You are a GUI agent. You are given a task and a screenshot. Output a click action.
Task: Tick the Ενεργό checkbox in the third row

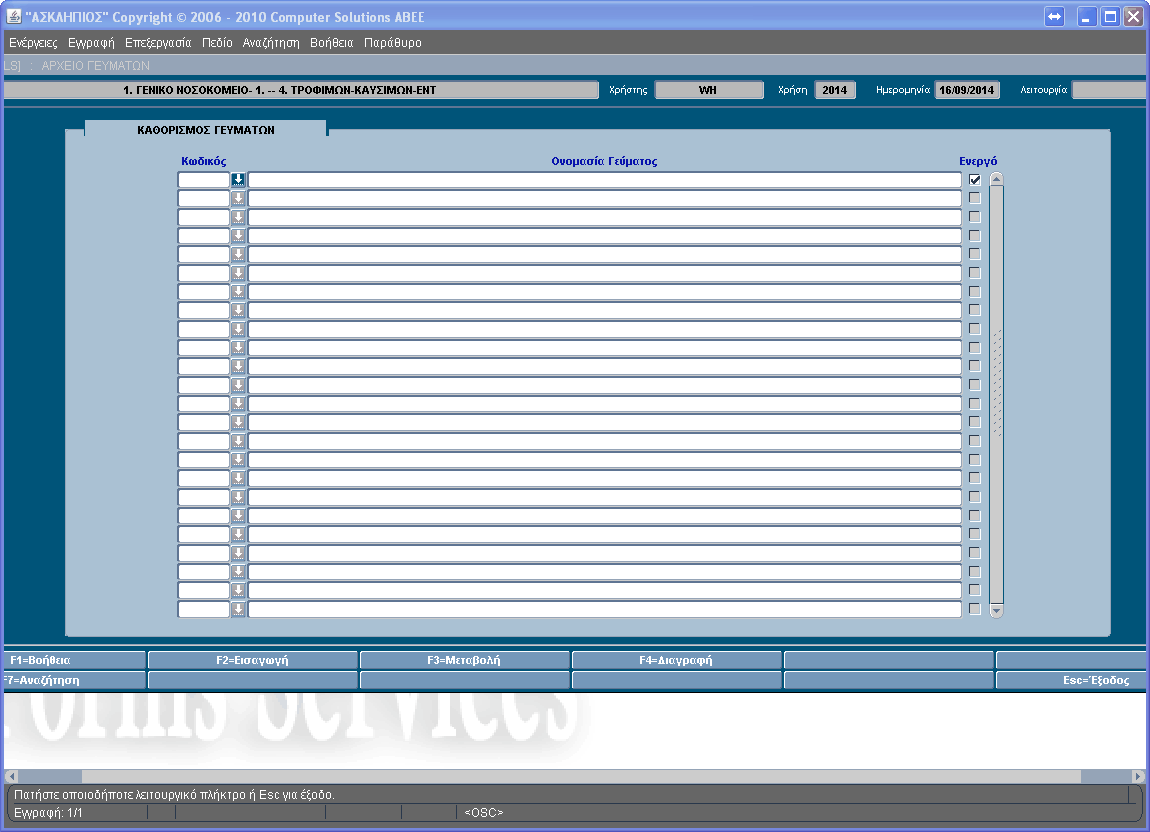[975, 217]
